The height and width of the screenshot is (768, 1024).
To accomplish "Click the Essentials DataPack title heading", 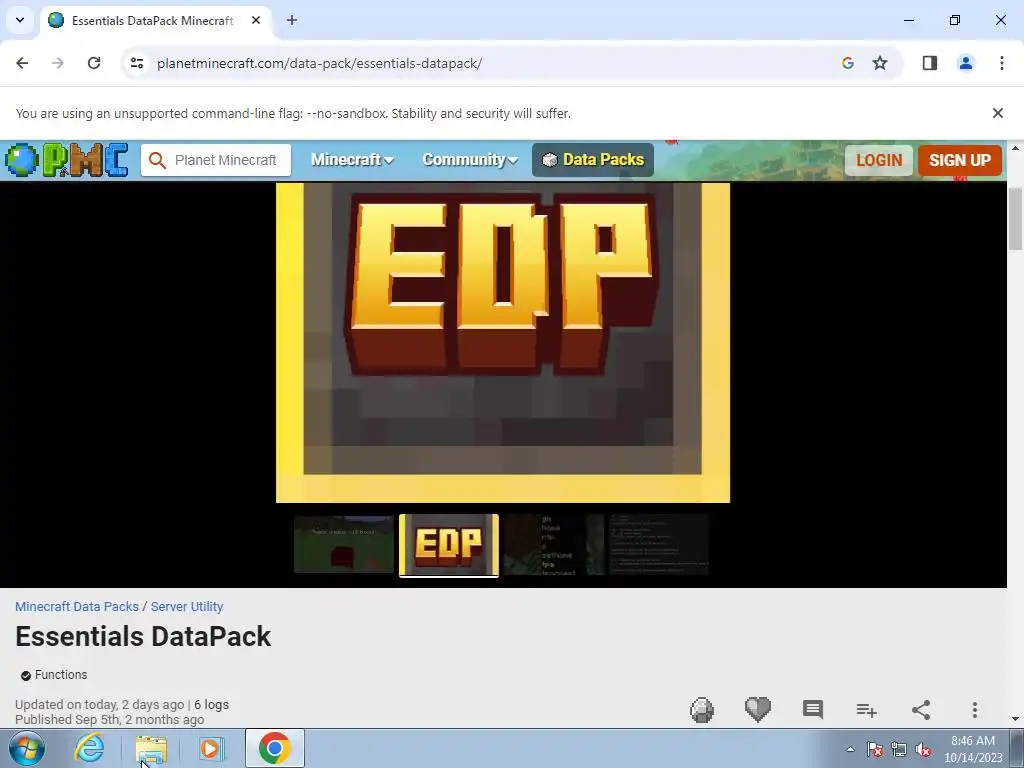I will click(143, 637).
